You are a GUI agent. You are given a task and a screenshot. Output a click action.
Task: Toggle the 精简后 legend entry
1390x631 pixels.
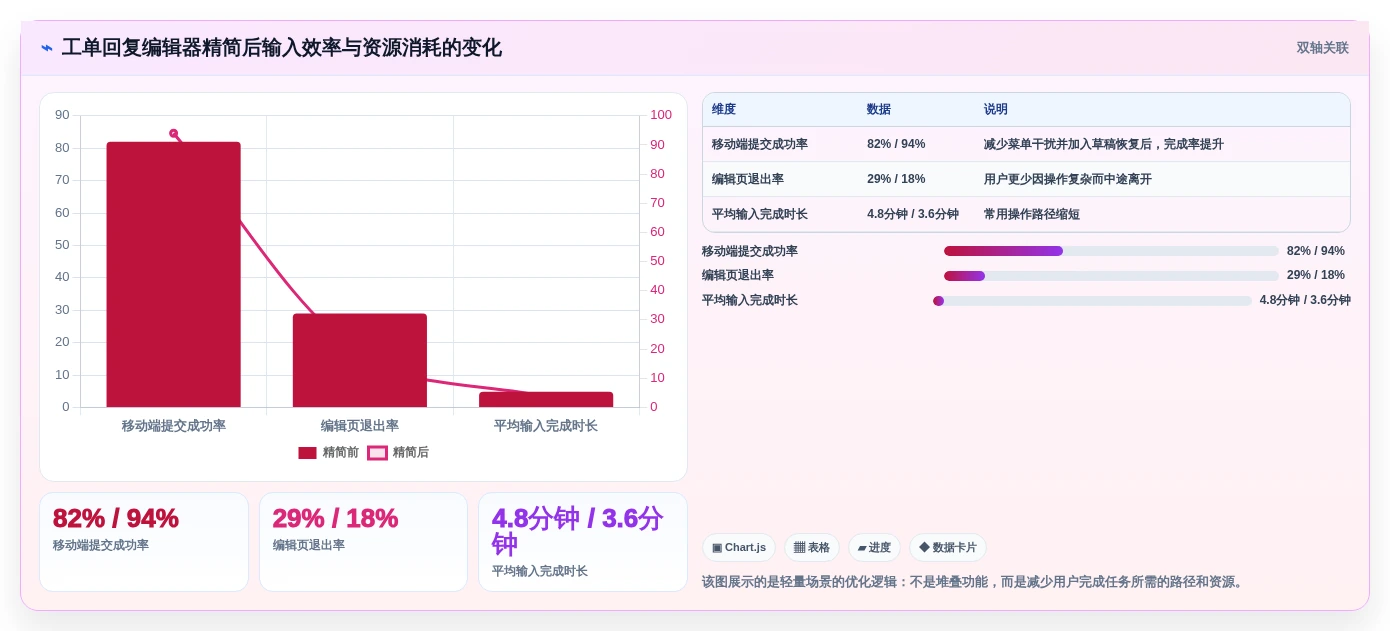[x=398, y=453]
